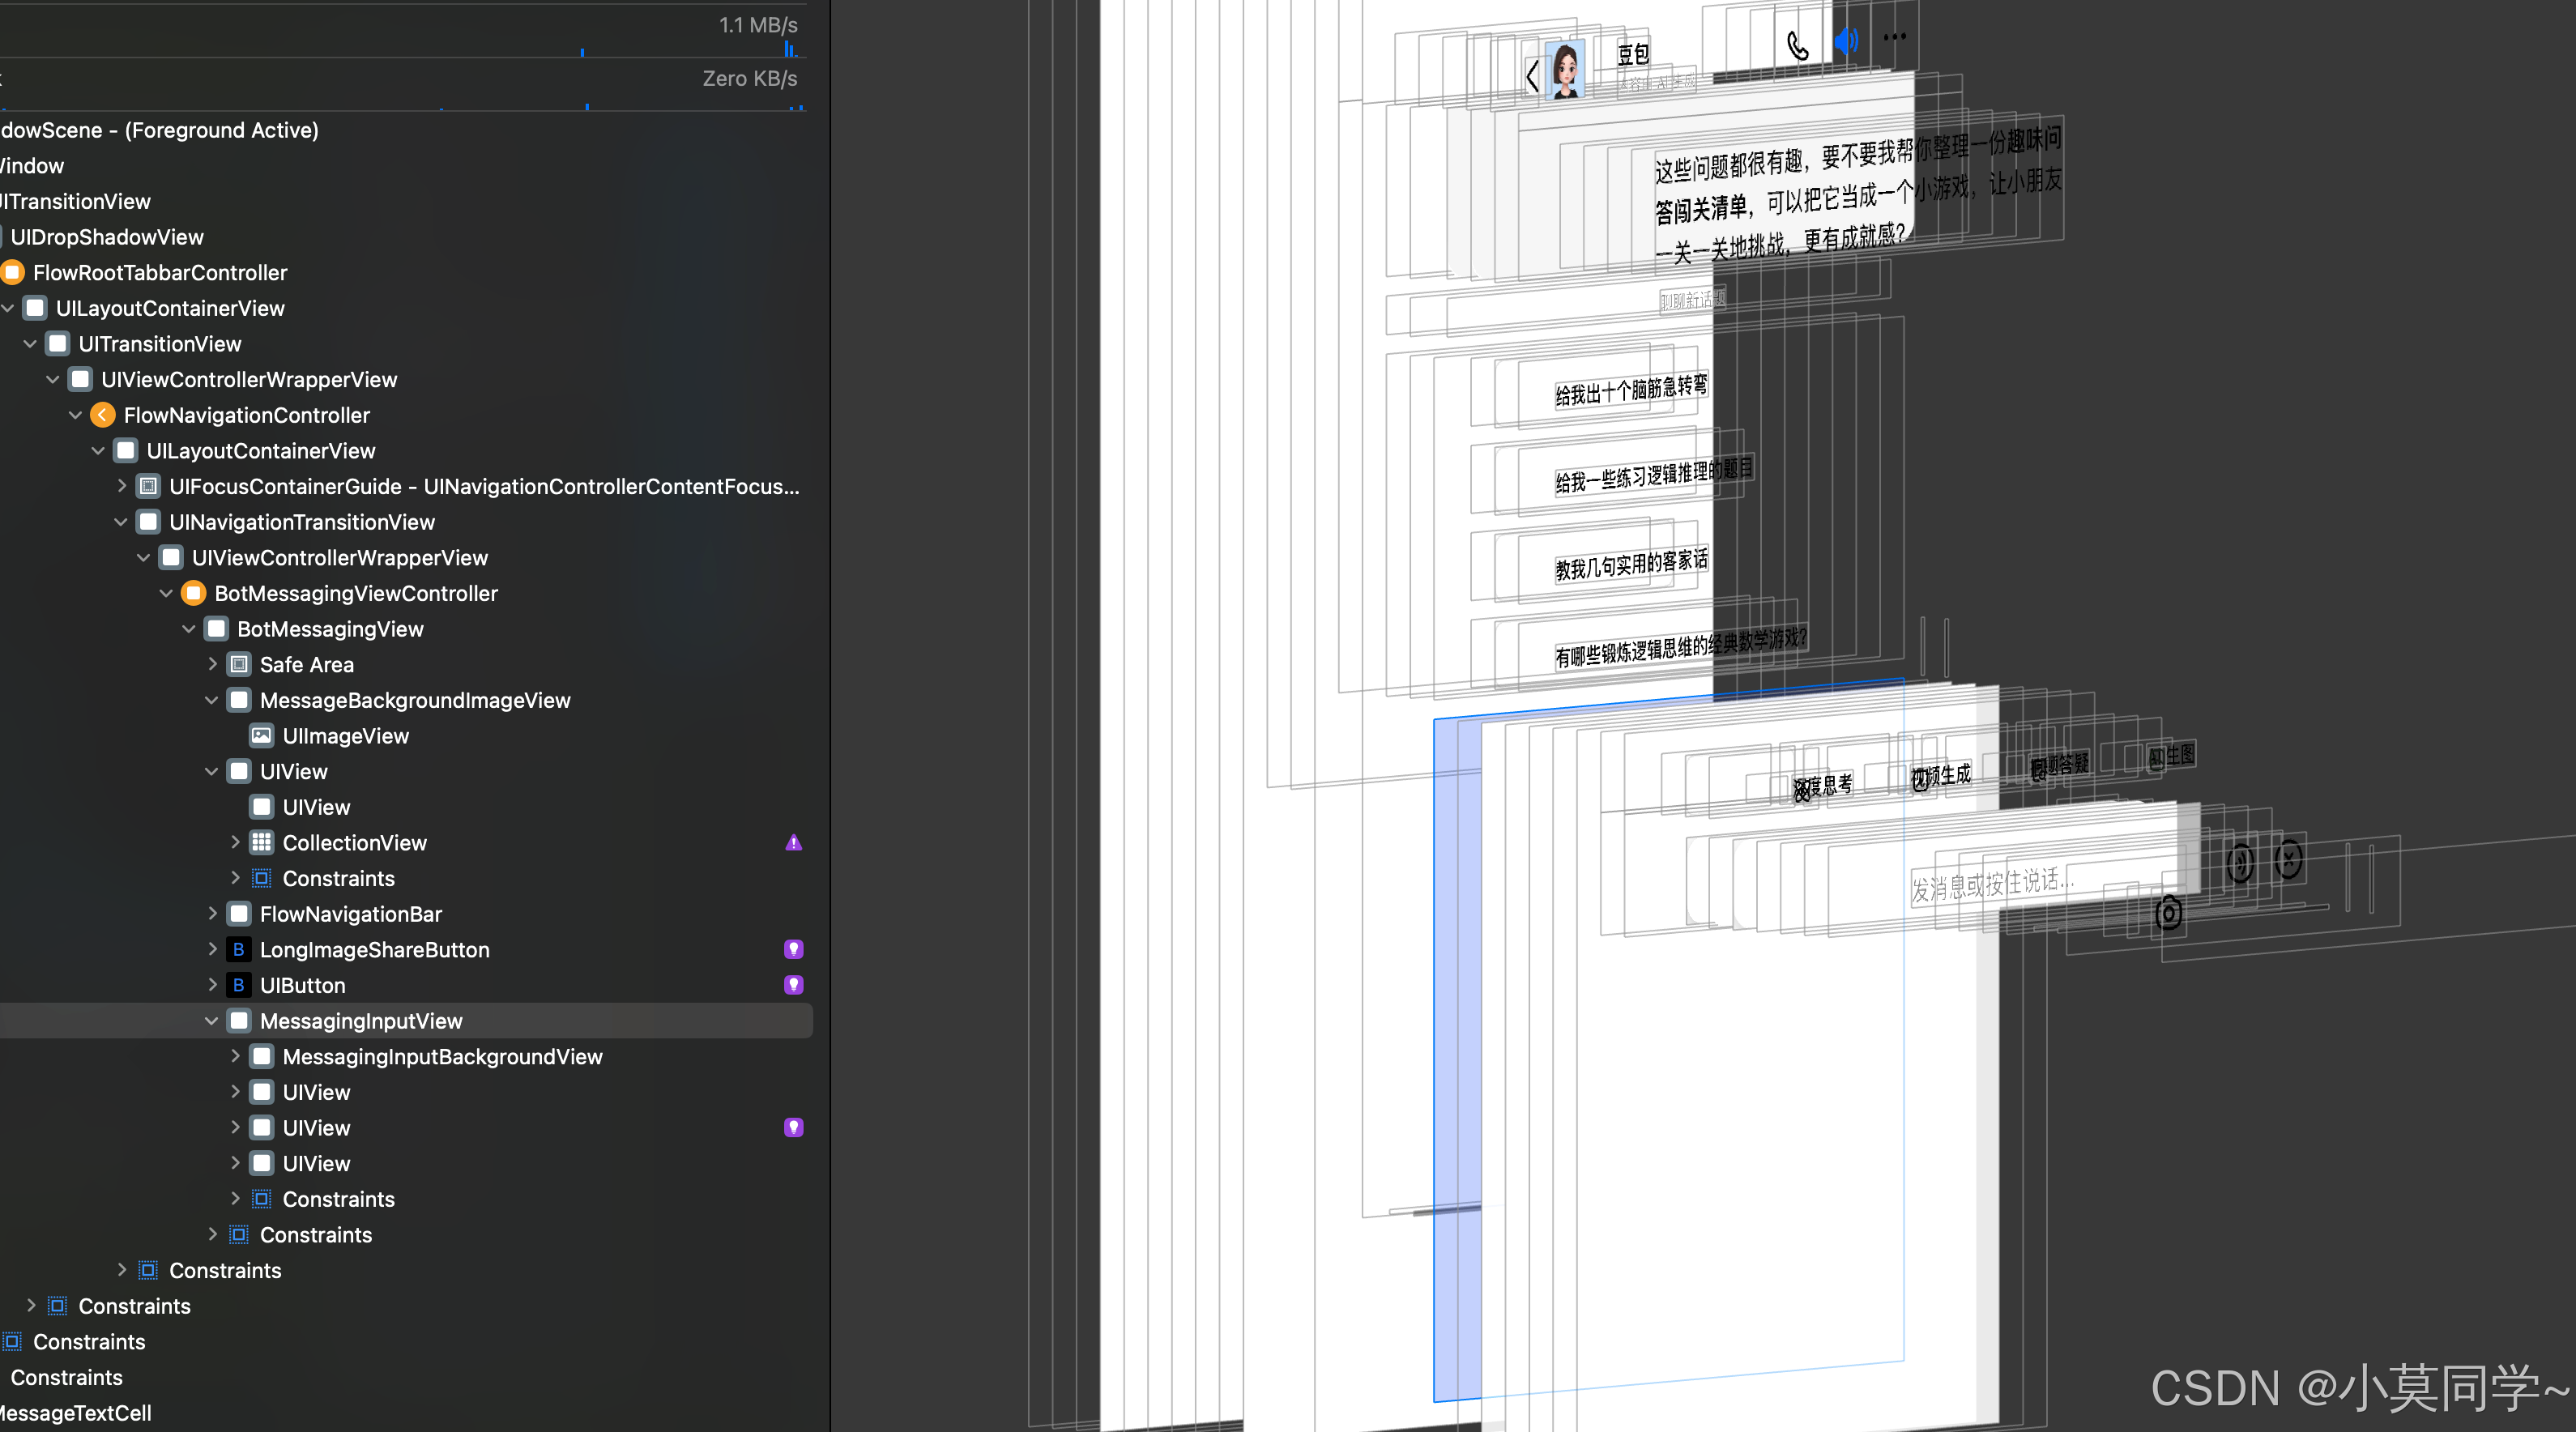Click the blue speaker icon in 3D view
This screenshot has width=2576, height=1432.
pos(1846,41)
